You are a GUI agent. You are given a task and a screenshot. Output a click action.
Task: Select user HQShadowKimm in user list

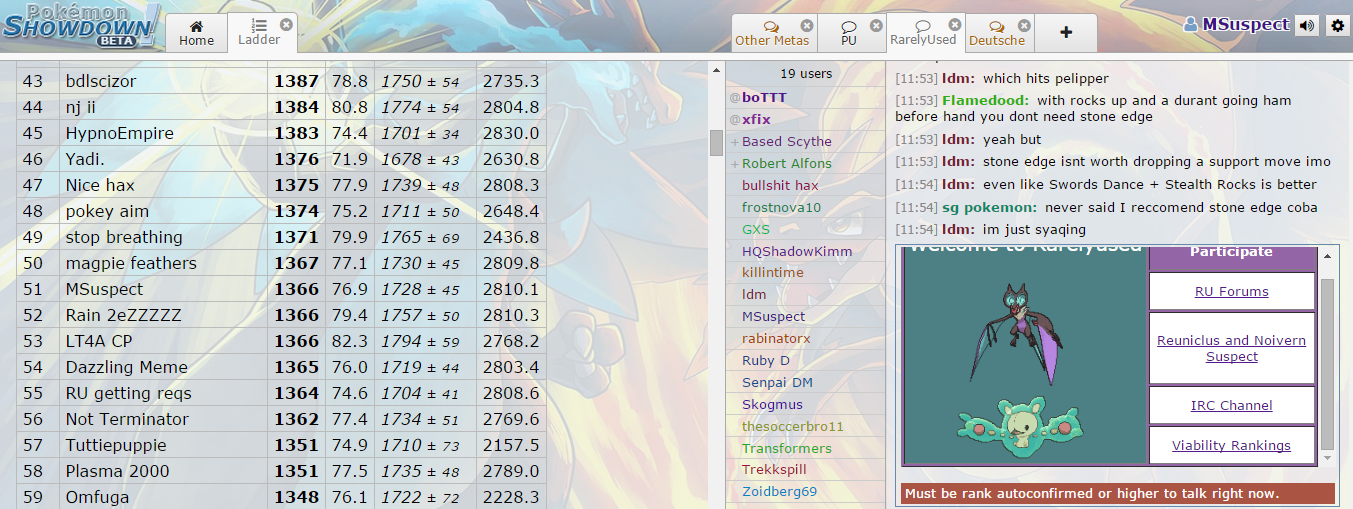(806, 251)
